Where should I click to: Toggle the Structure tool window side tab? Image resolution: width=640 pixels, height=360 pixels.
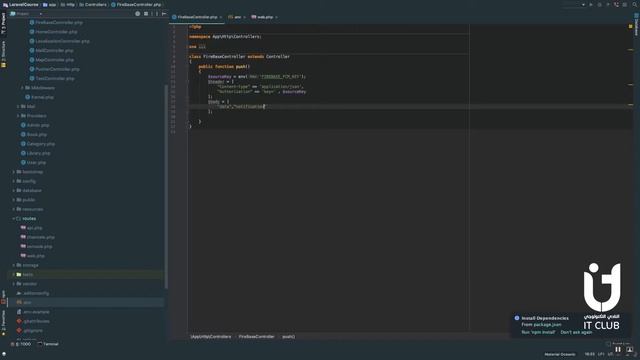pos(3,54)
